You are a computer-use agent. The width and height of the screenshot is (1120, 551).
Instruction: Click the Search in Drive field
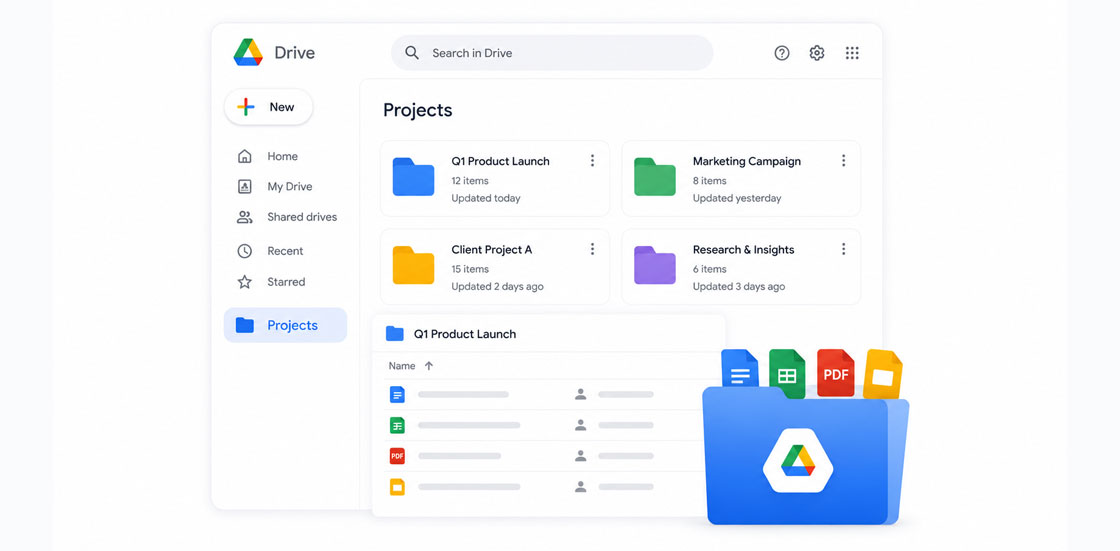(x=552, y=53)
